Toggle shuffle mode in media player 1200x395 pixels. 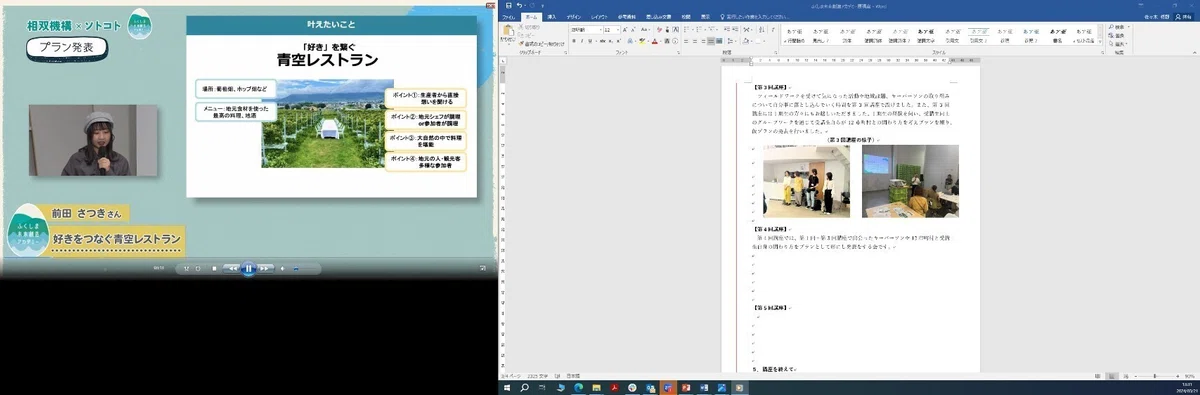pos(186,268)
